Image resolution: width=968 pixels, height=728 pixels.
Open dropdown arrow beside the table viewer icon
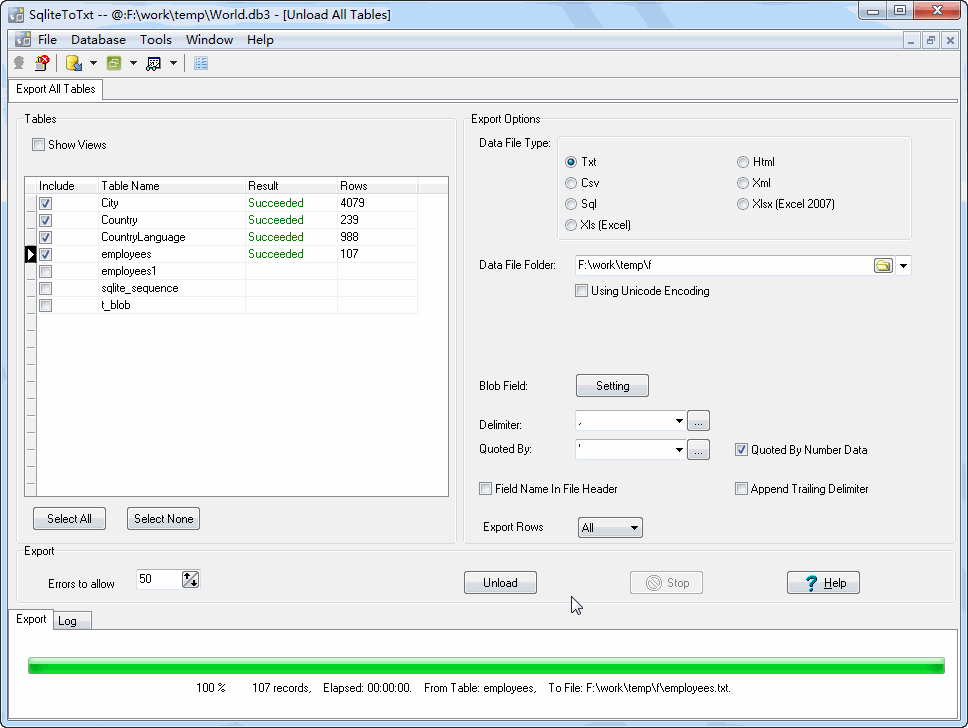pos(173,63)
